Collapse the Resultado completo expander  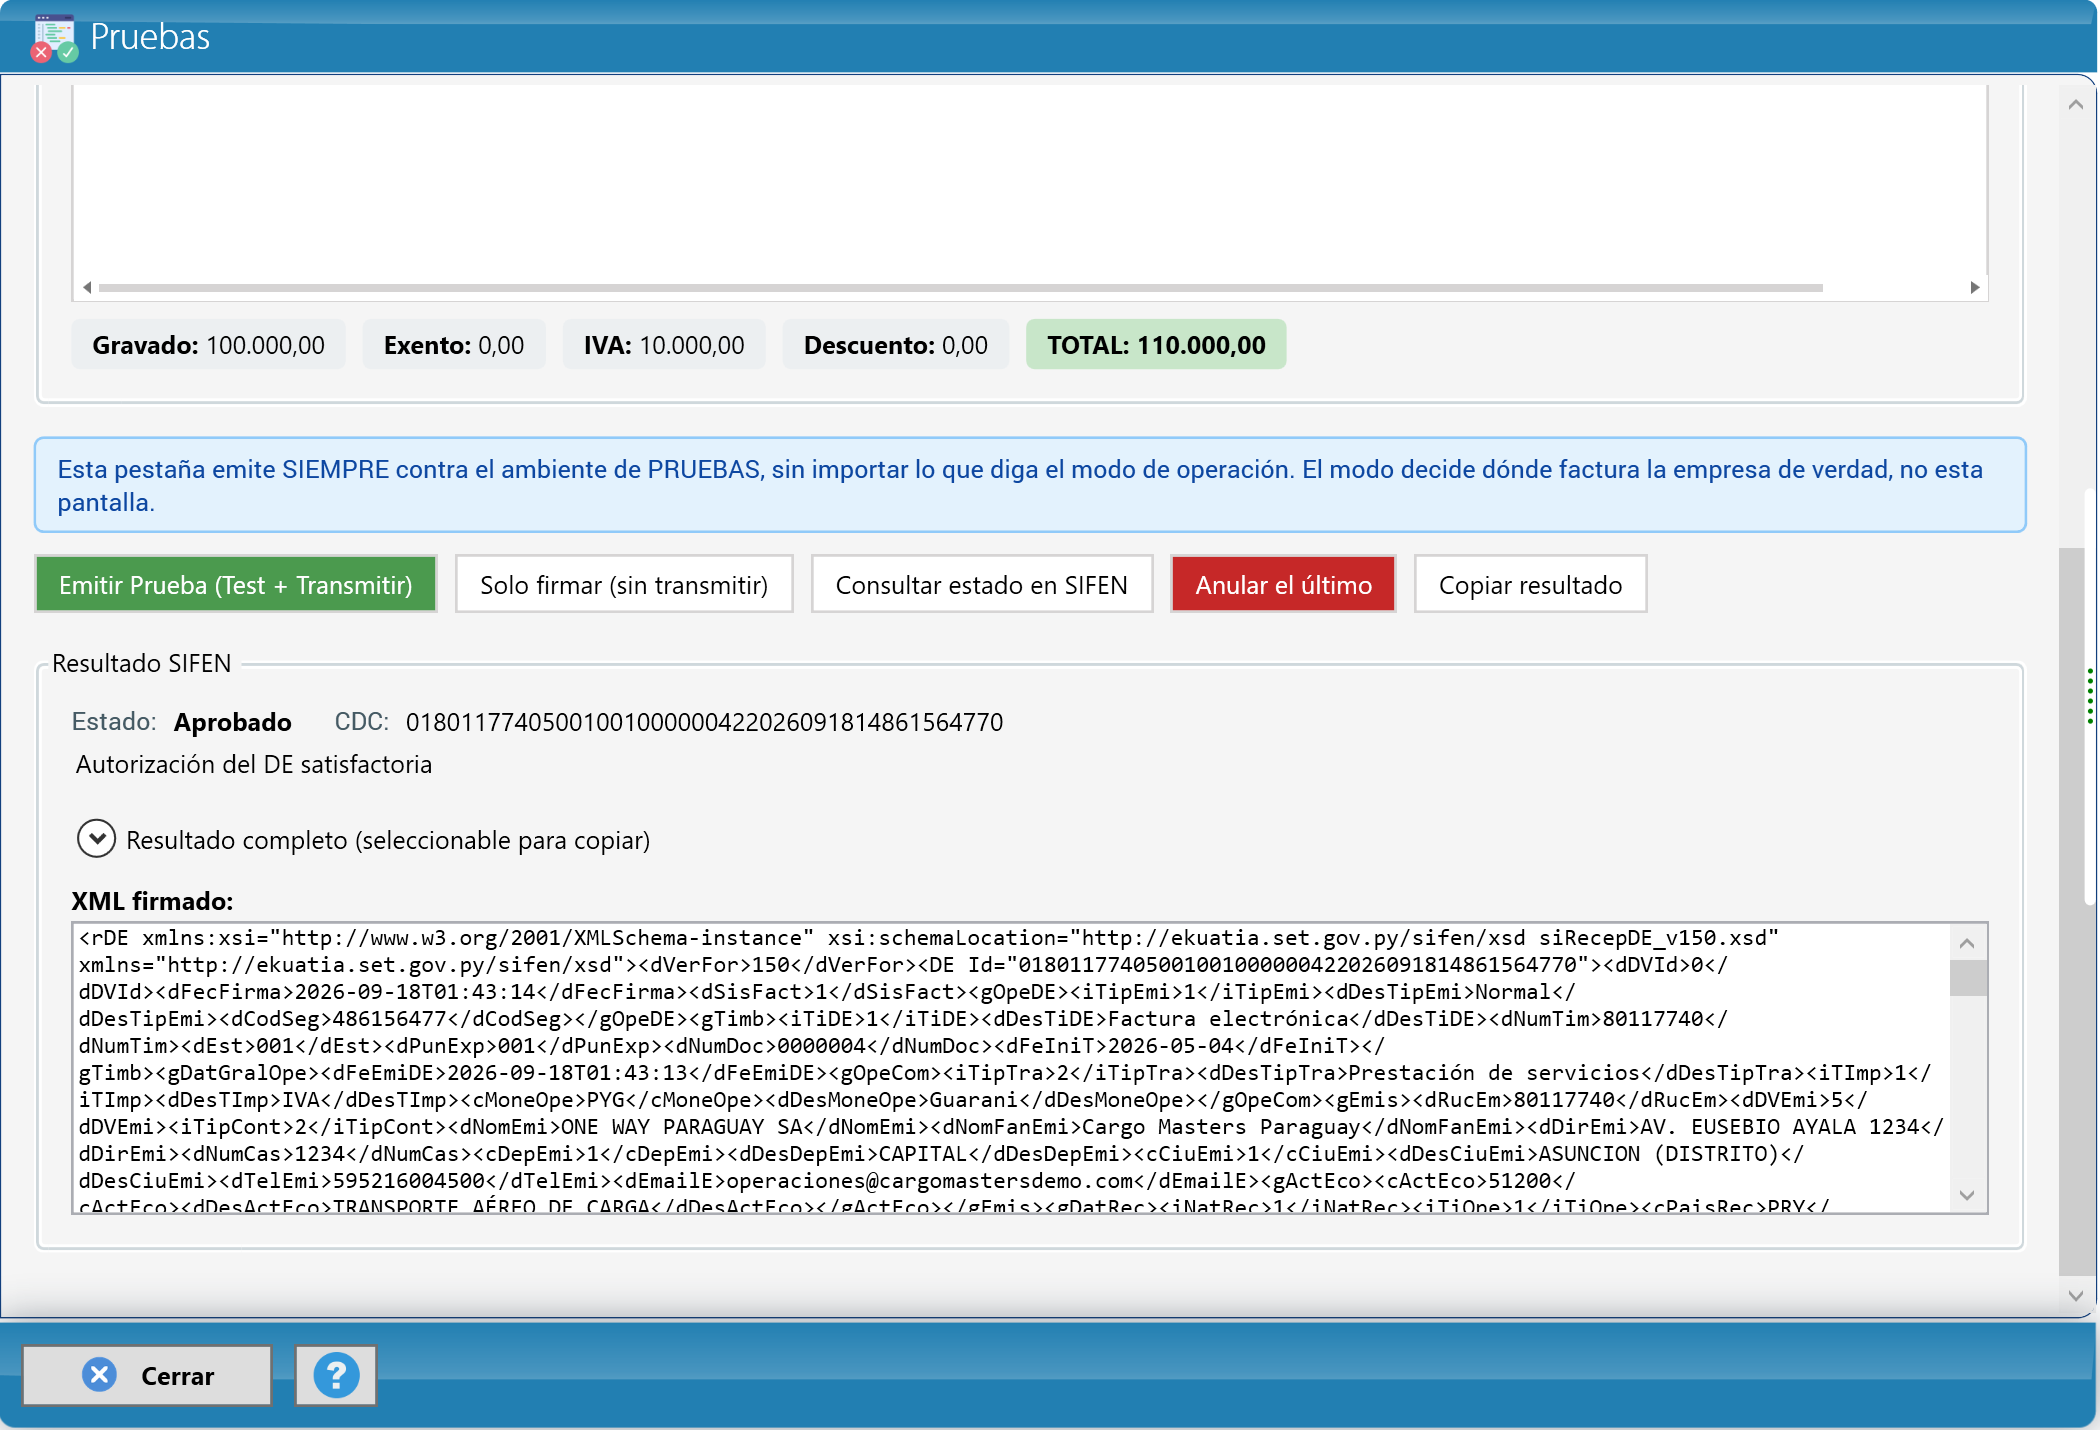click(x=97, y=839)
